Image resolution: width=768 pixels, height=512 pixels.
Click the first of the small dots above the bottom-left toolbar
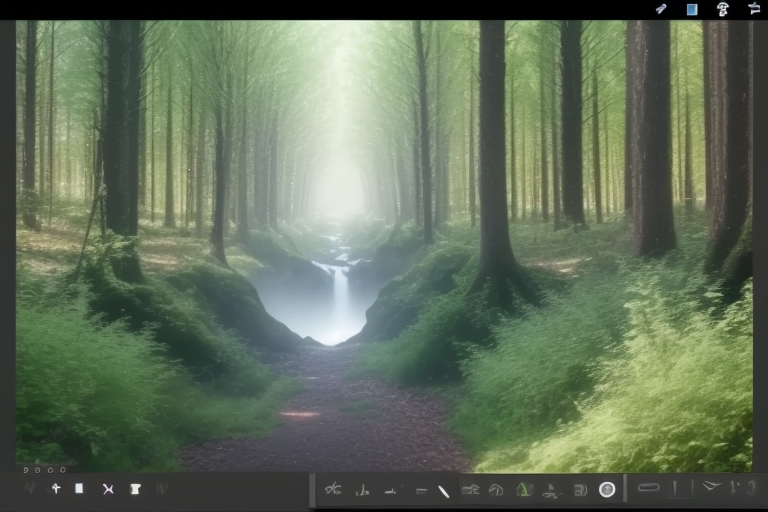[x=27, y=469]
